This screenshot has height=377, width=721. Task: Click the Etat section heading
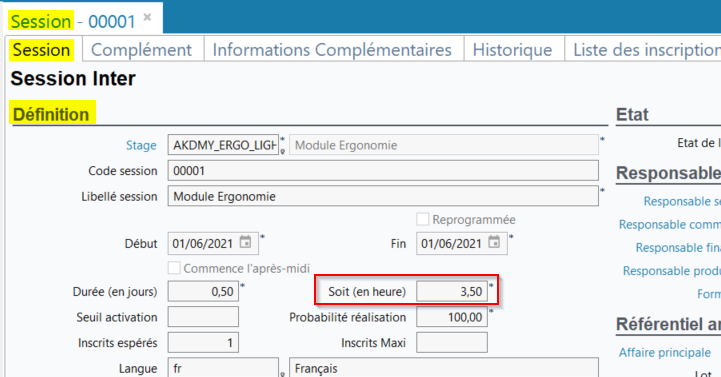coord(632,114)
